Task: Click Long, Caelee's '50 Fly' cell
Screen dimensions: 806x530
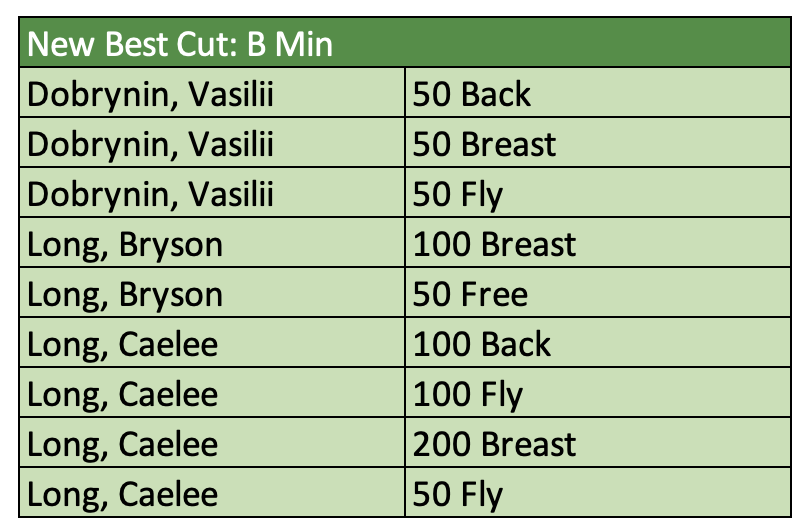Action: coord(459,494)
